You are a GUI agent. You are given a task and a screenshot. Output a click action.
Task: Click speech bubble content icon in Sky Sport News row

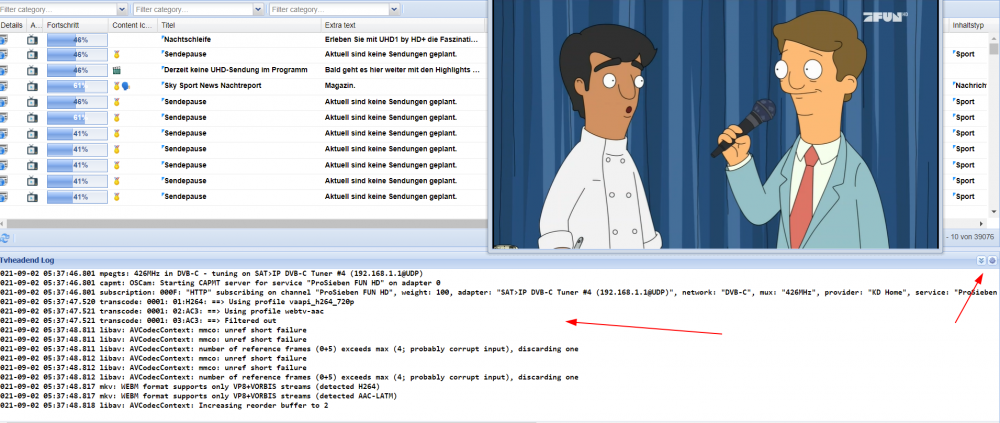tap(125, 86)
